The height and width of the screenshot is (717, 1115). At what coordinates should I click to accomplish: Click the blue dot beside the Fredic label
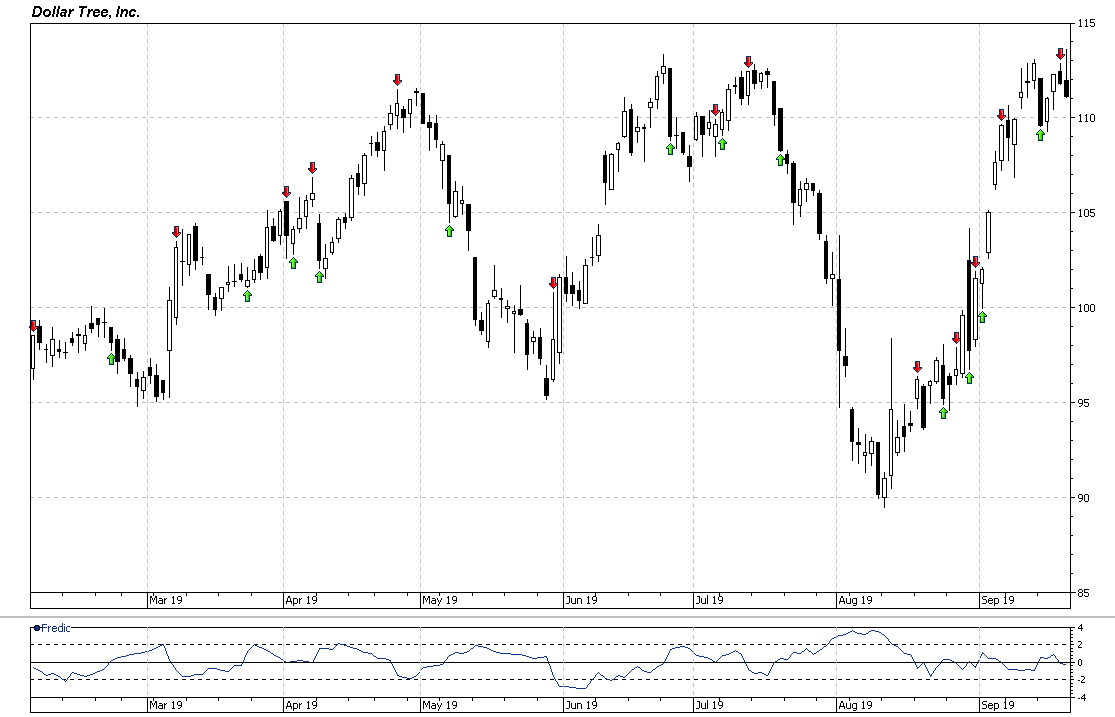tap(37, 628)
